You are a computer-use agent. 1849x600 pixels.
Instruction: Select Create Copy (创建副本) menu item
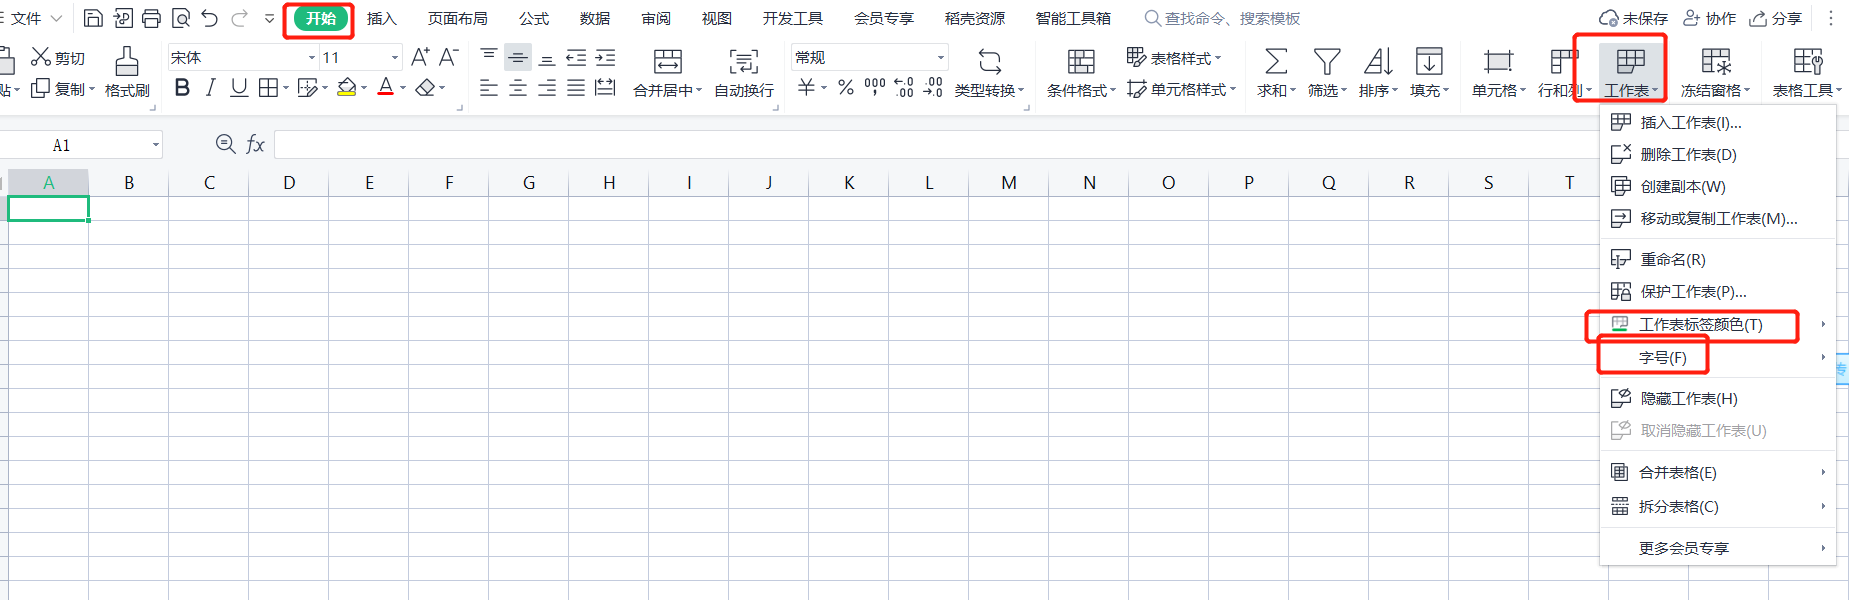[x=1718, y=186]
